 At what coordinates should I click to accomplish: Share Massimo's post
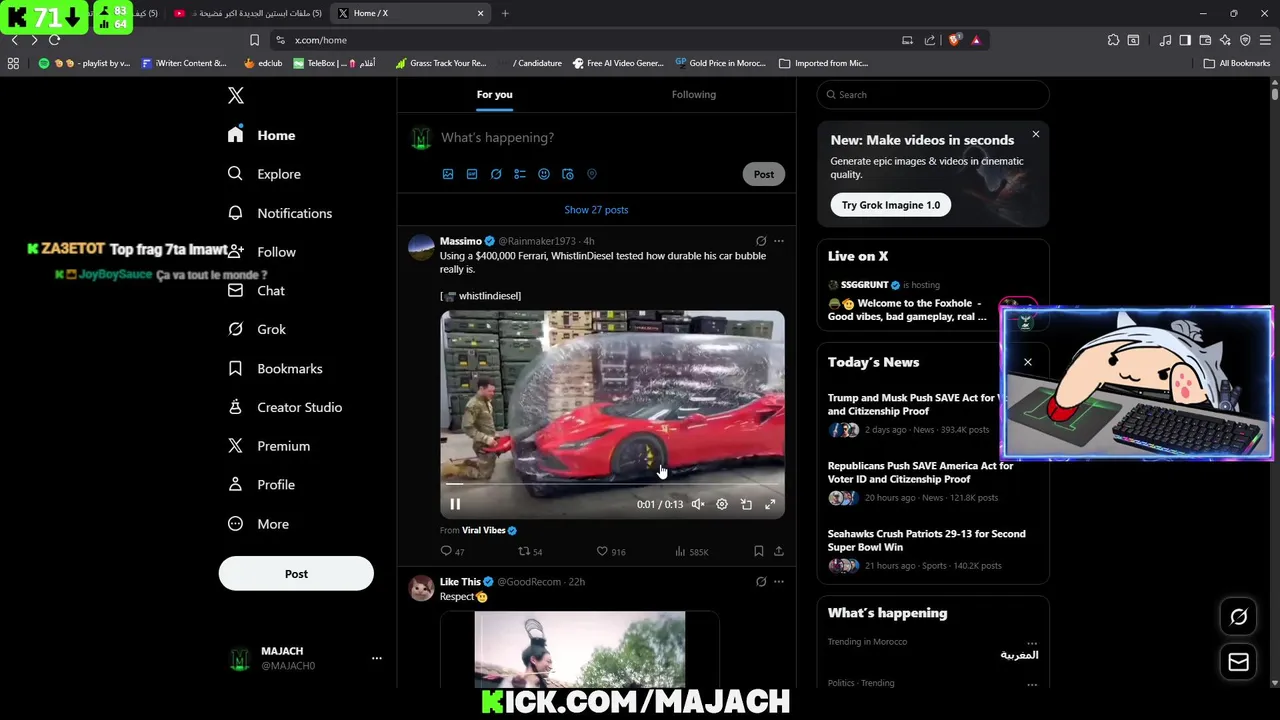click(779, 551)
